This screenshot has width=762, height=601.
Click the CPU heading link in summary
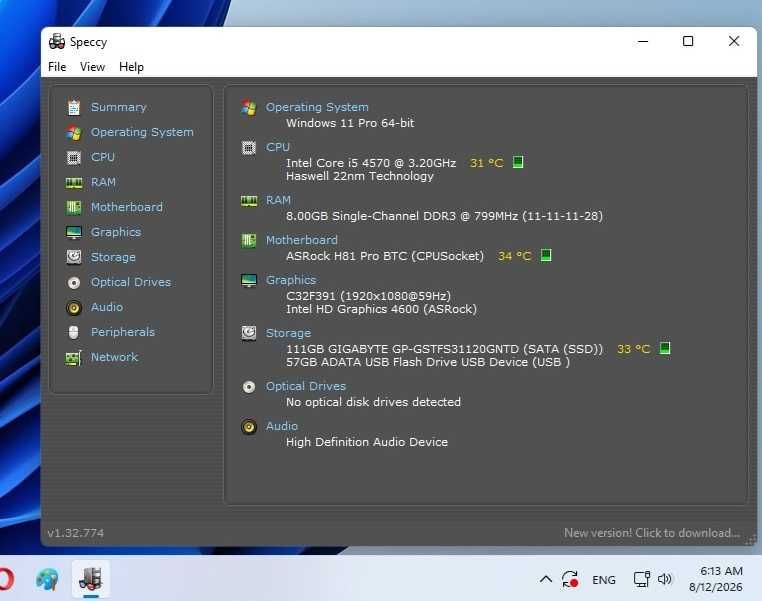[x=277, y=147]
